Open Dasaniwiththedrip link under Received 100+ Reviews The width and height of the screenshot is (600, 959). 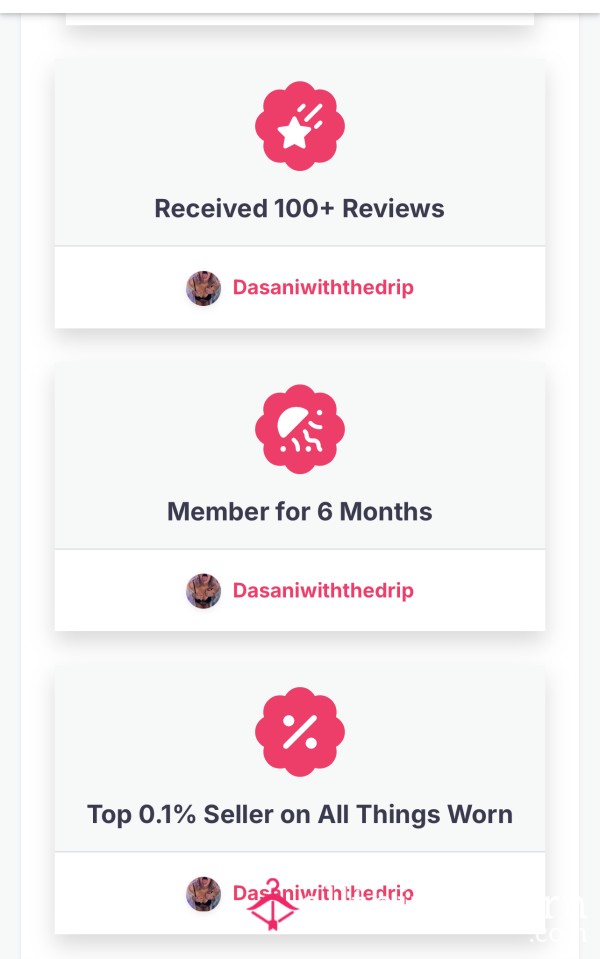point(323,287)
